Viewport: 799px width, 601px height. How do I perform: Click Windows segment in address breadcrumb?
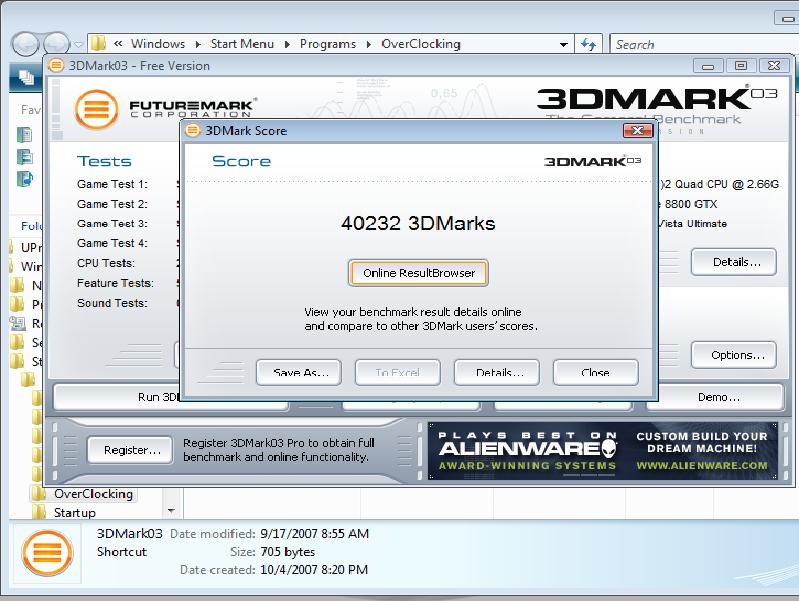(x=158, y=44)
